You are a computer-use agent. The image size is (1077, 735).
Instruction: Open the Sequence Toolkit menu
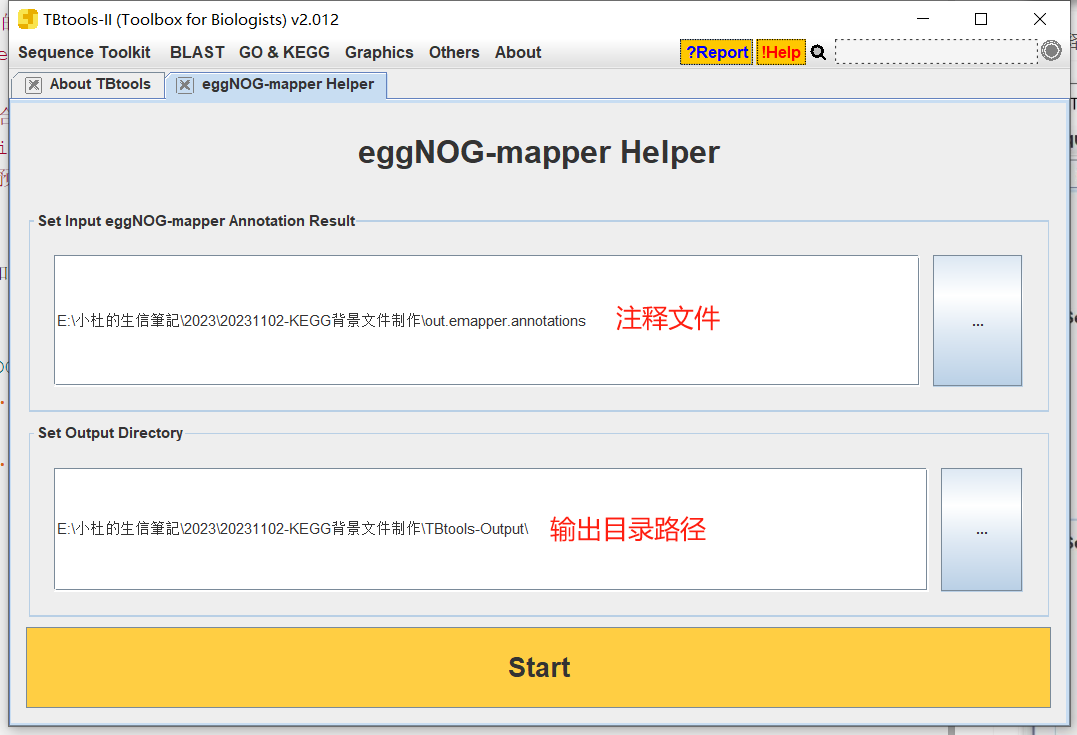point(84,52)
